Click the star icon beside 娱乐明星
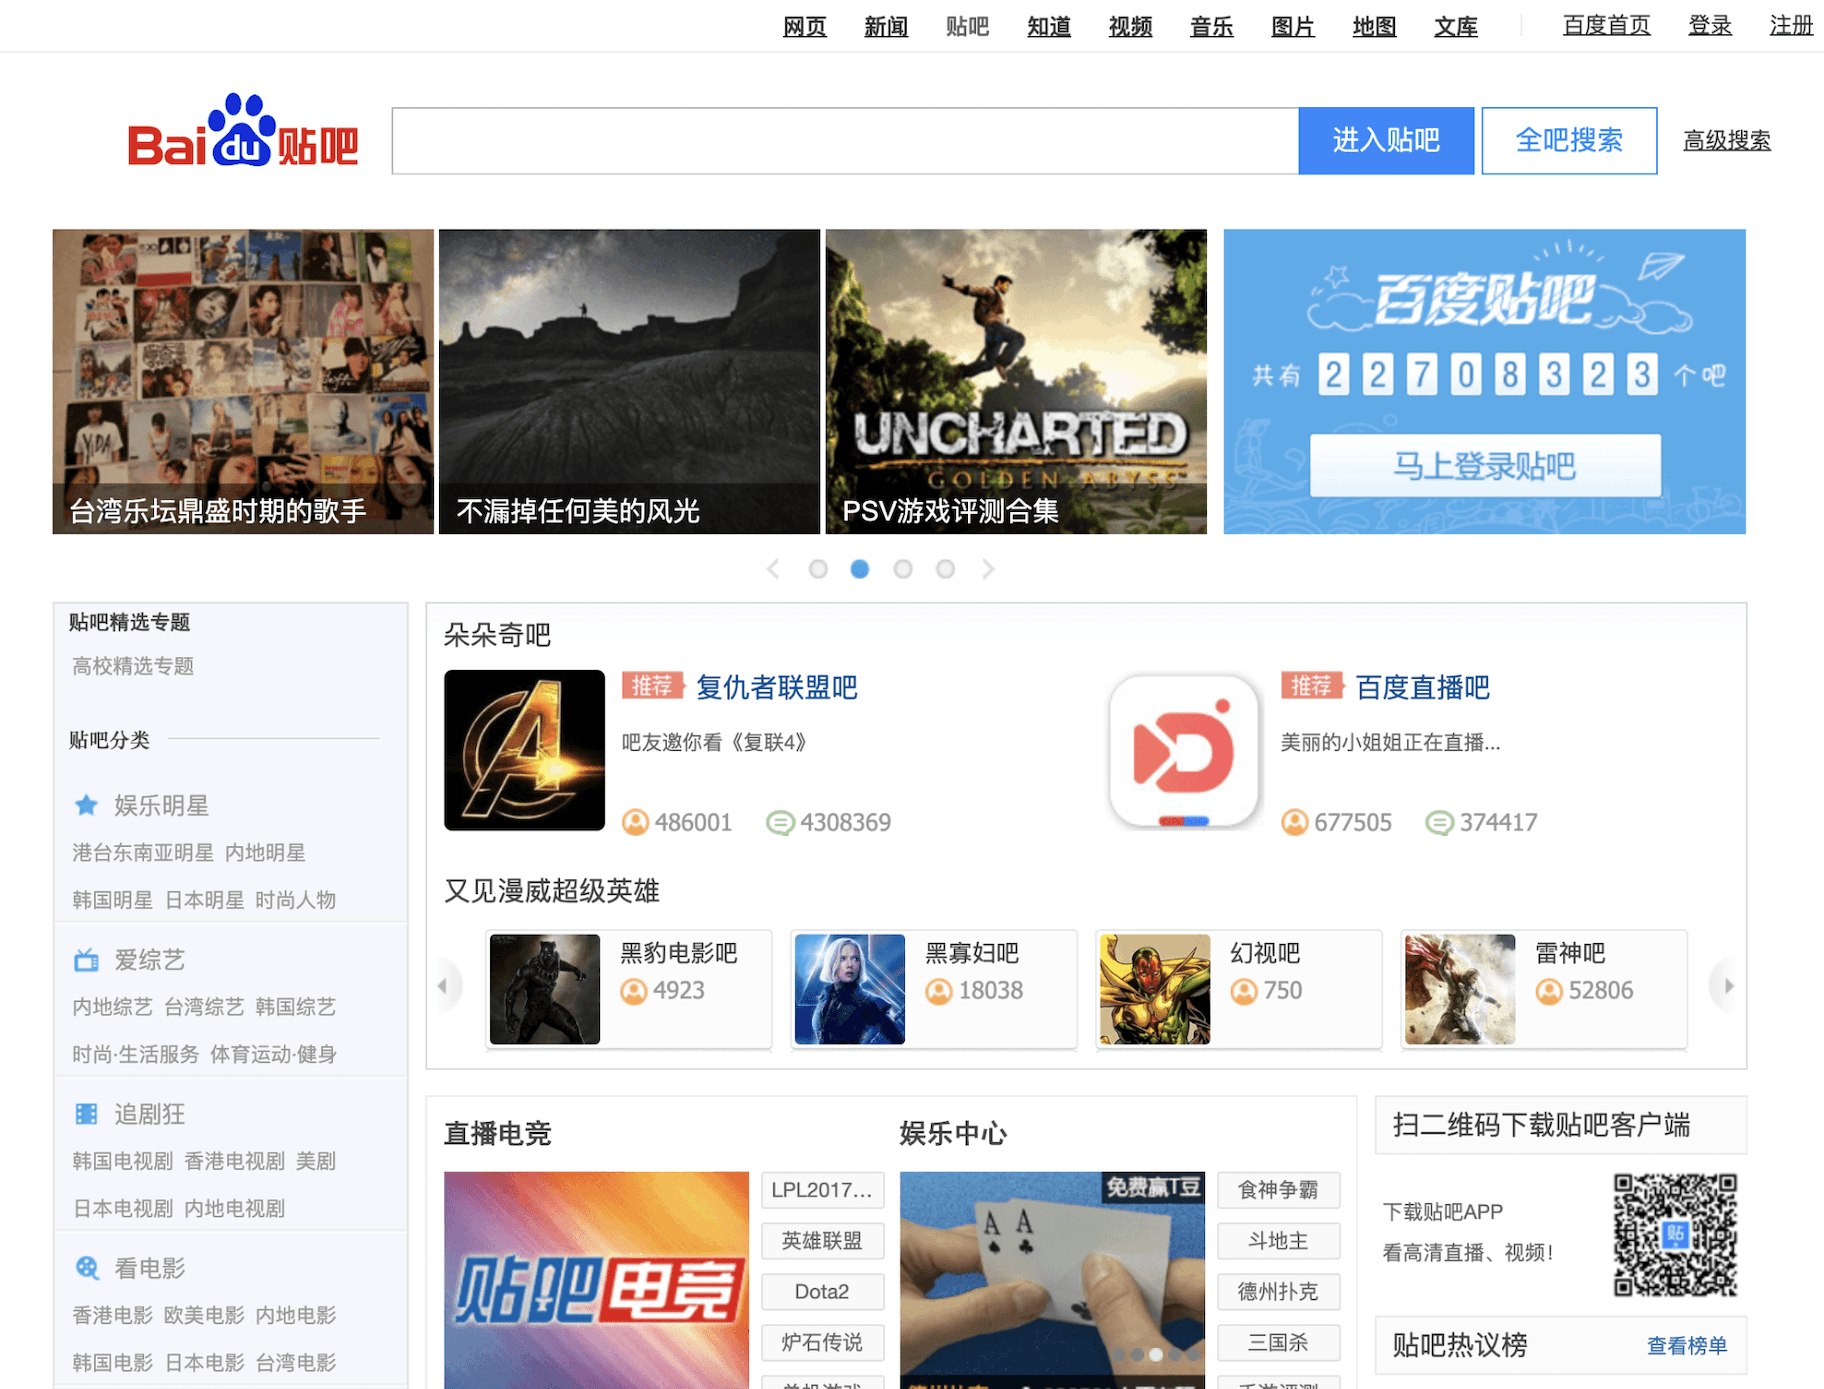The image size is (1824, 1389). point(87,805)
